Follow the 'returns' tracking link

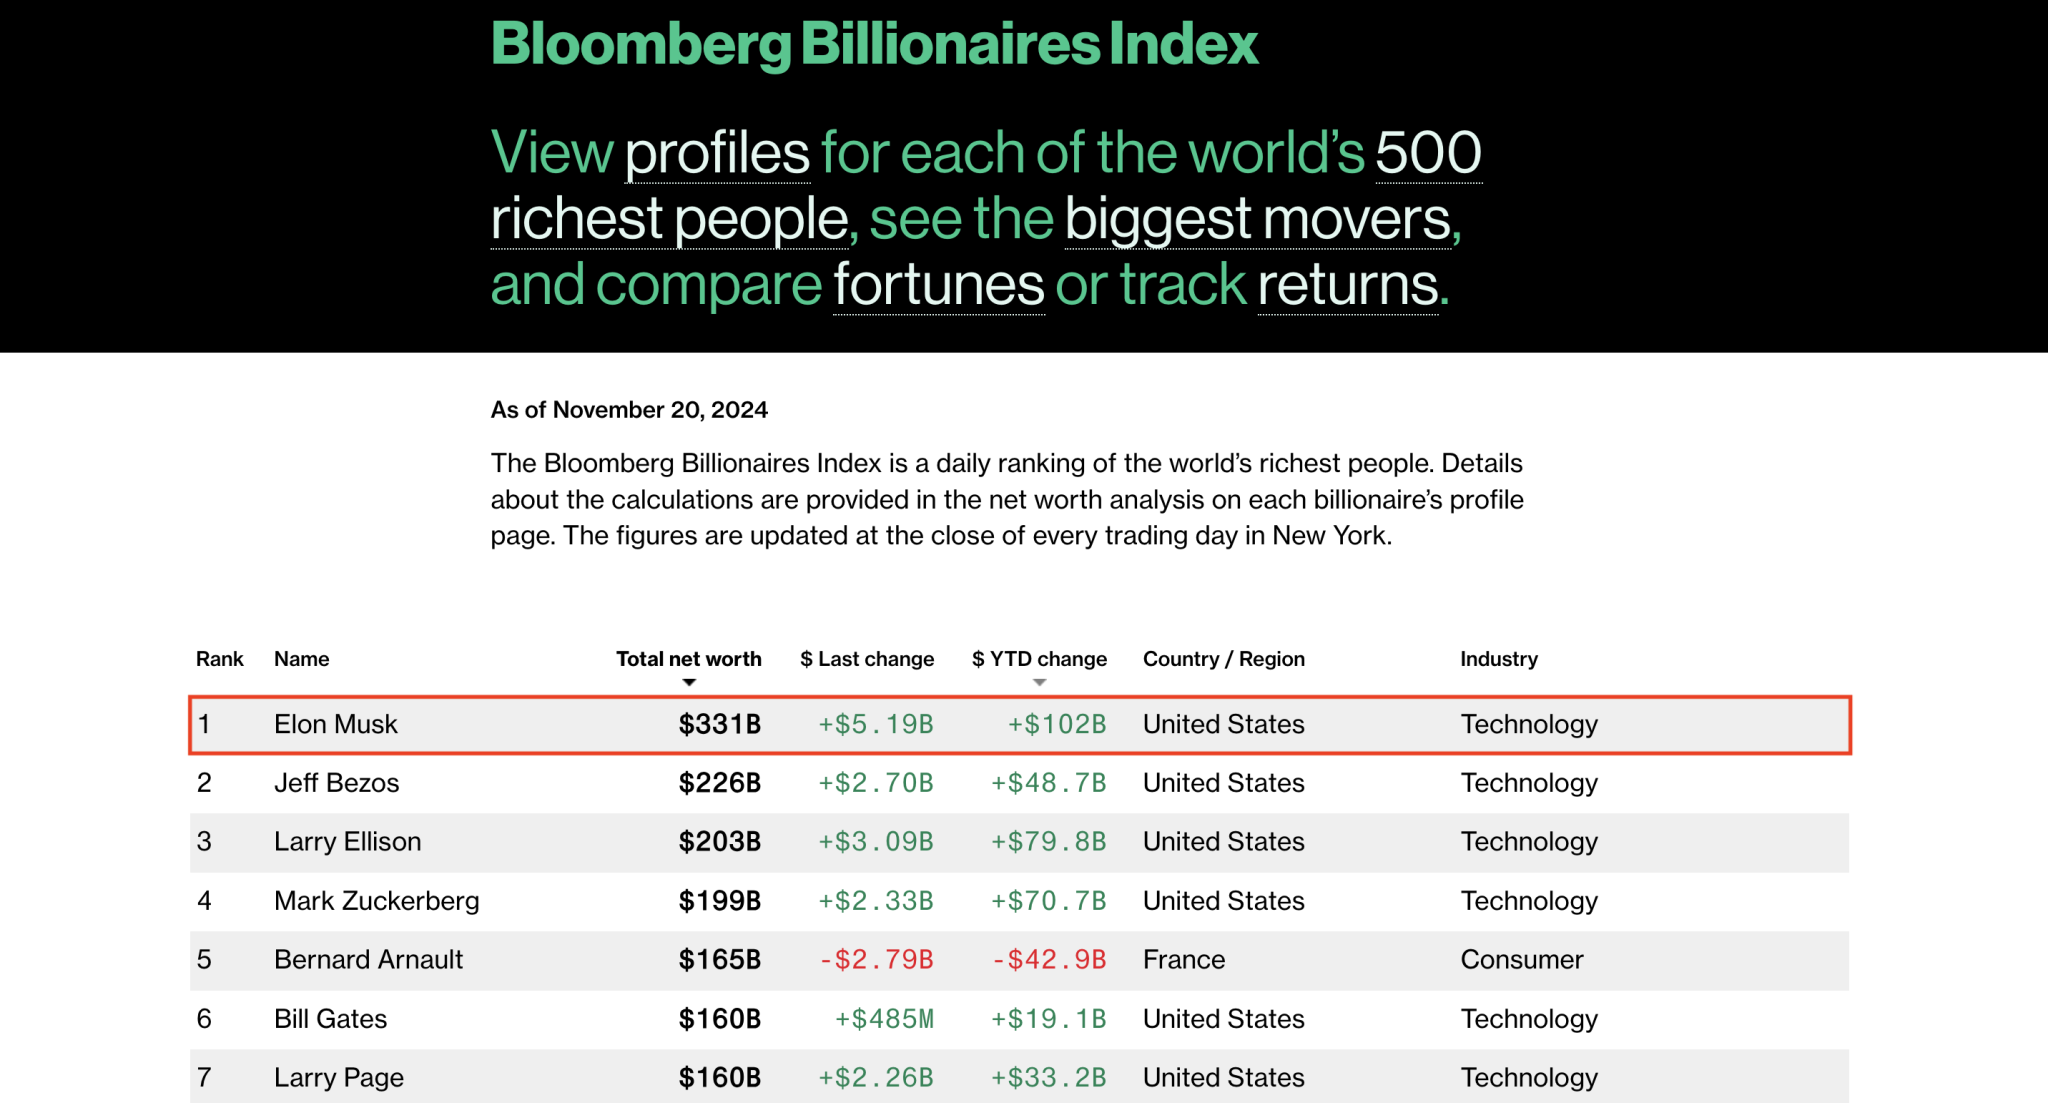(x=1348, y=285)
